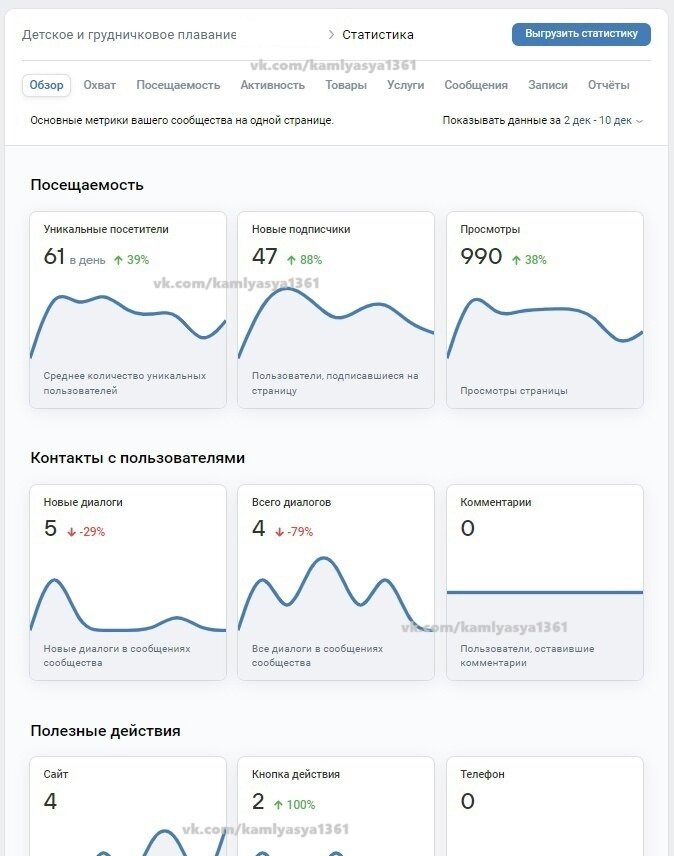Click the red down arrow beside -29%
The width and height of the screenshot is (674, 856).
click(71, 532)
